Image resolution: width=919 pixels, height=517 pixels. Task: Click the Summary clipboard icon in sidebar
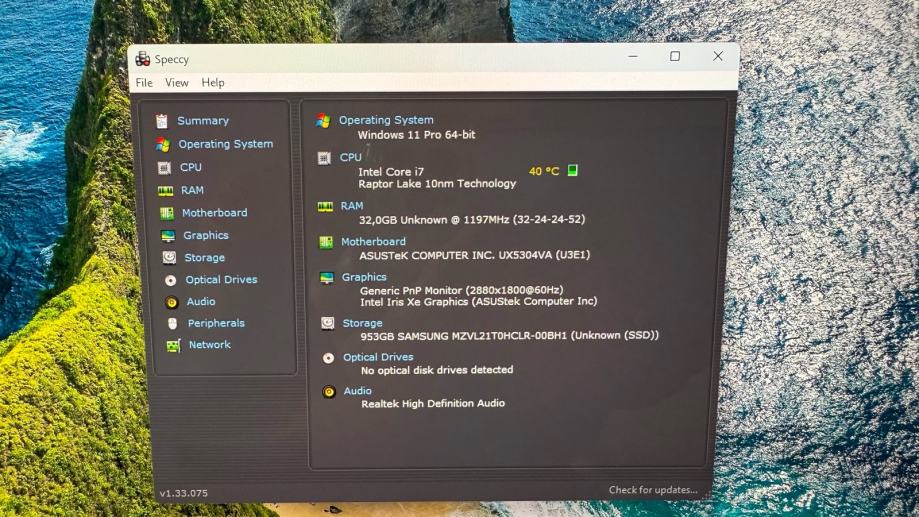tap(162, 121)
